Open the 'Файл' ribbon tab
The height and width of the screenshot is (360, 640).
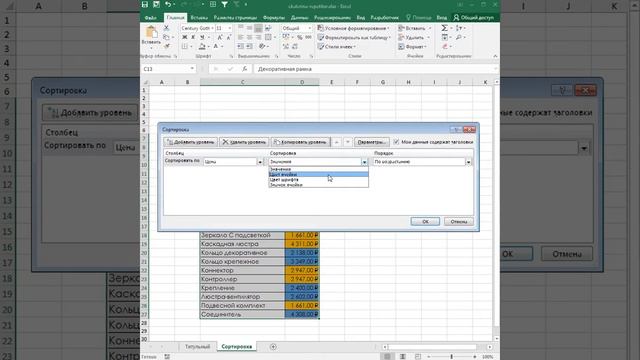[x=151, y=18]
